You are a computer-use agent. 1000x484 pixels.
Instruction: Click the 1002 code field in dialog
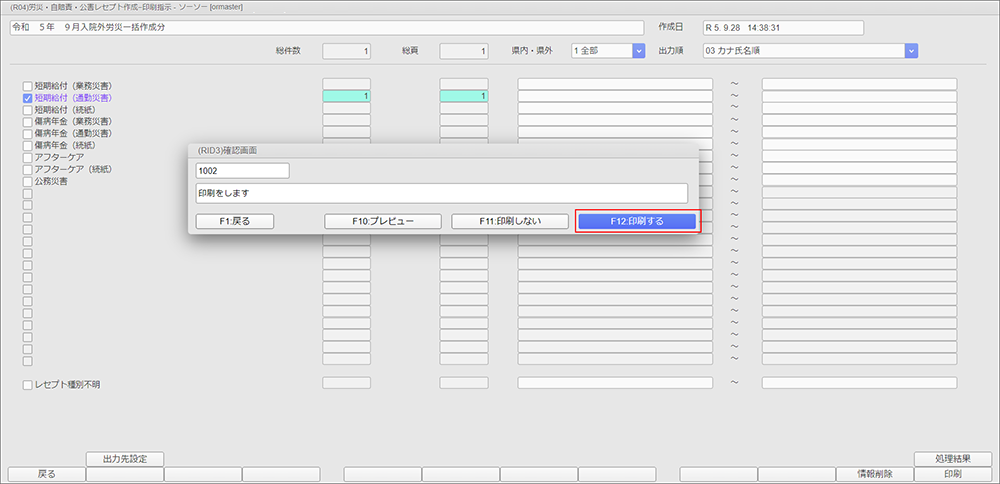pyautogui.click(x=242, y=171)
